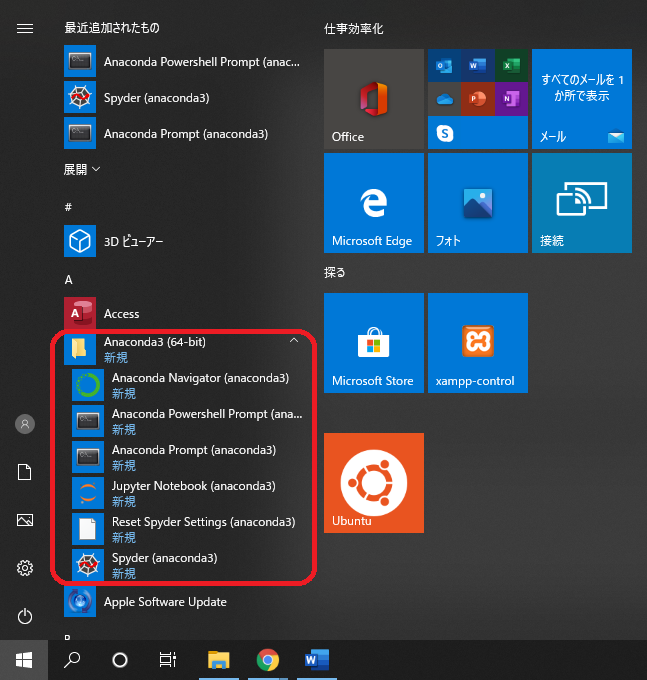647x680 pixels.
Task: Open the メール tile
Action: 582,99
